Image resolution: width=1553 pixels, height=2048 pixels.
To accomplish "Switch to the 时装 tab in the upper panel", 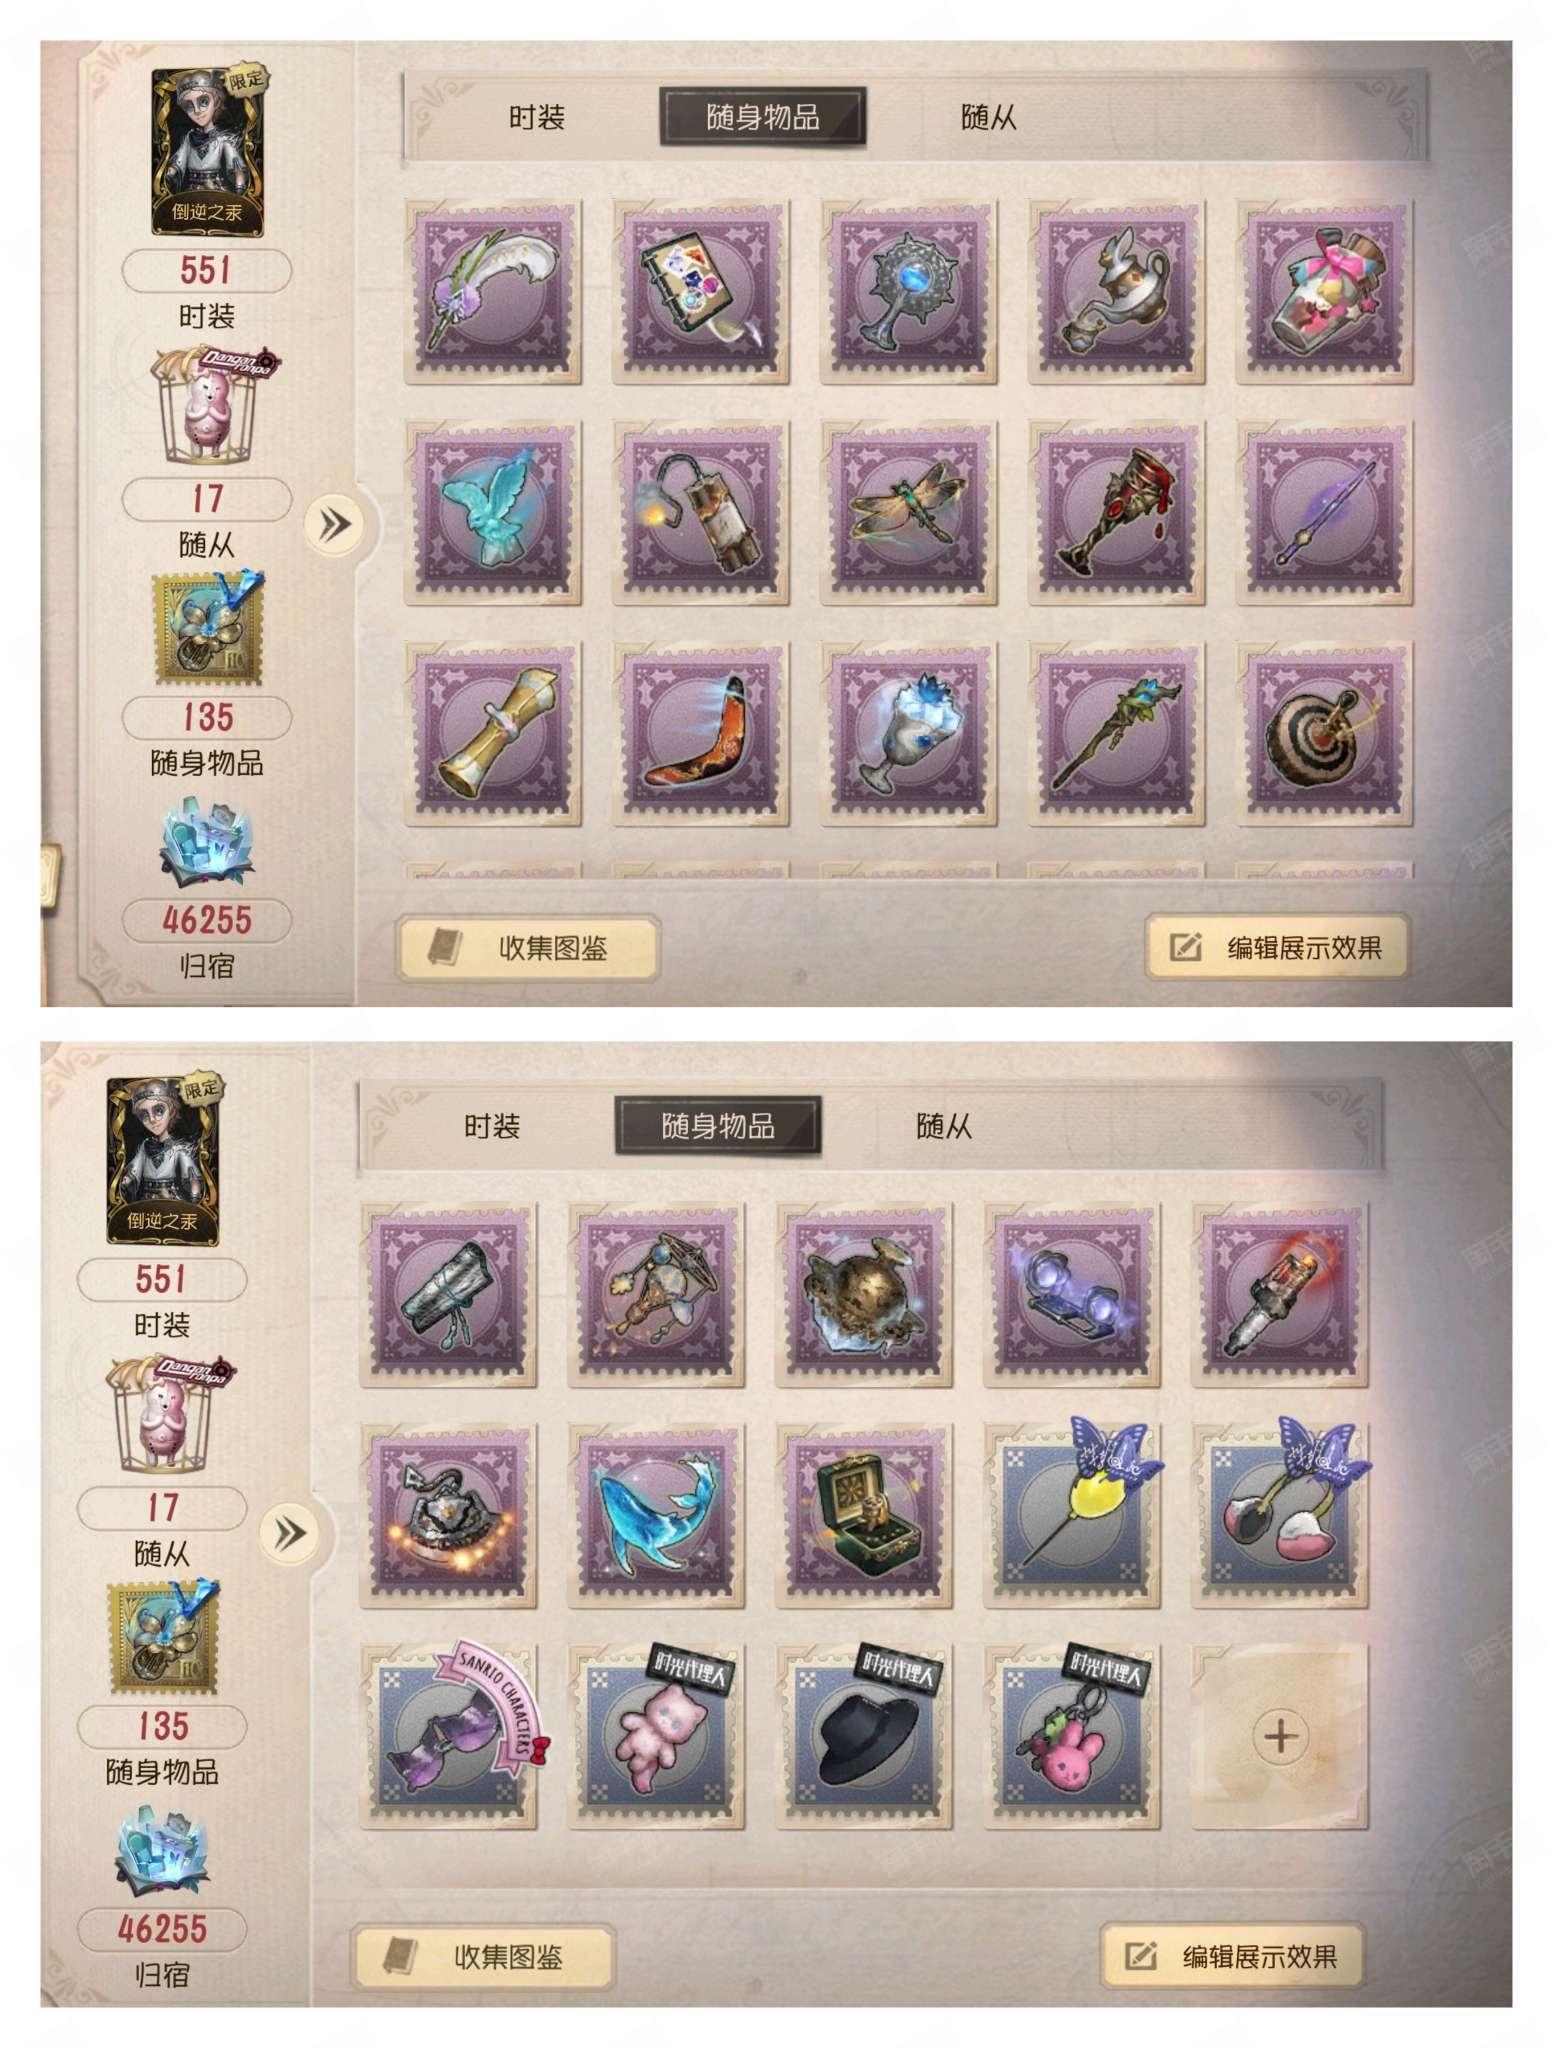I will pos(537,118).
